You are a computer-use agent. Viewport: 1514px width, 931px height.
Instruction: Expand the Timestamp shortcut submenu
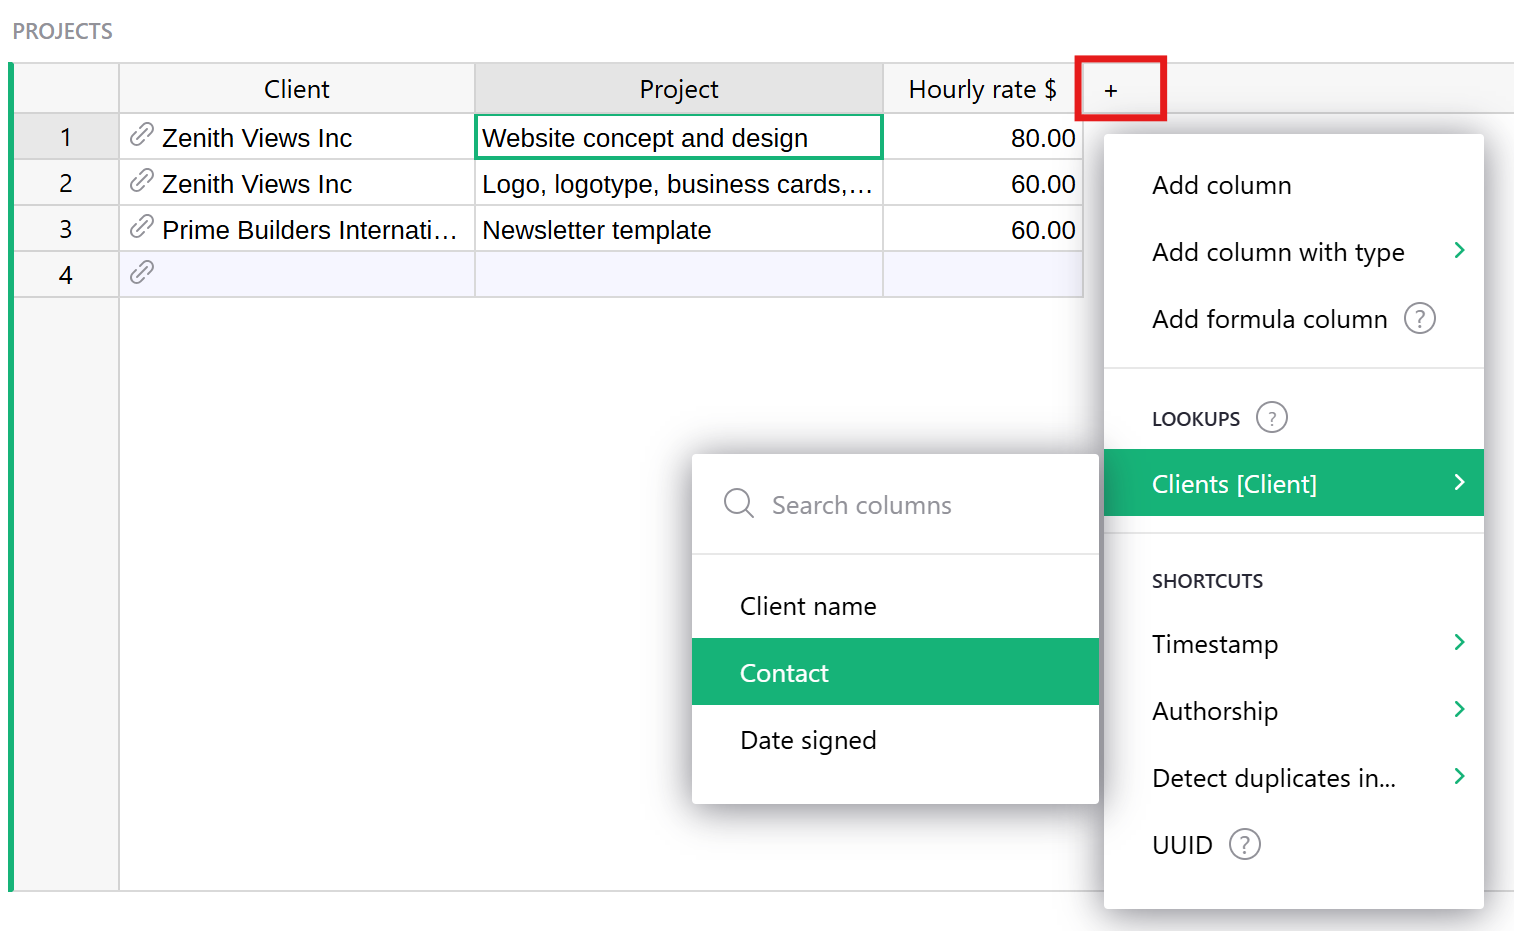(x=1459, y=643)
